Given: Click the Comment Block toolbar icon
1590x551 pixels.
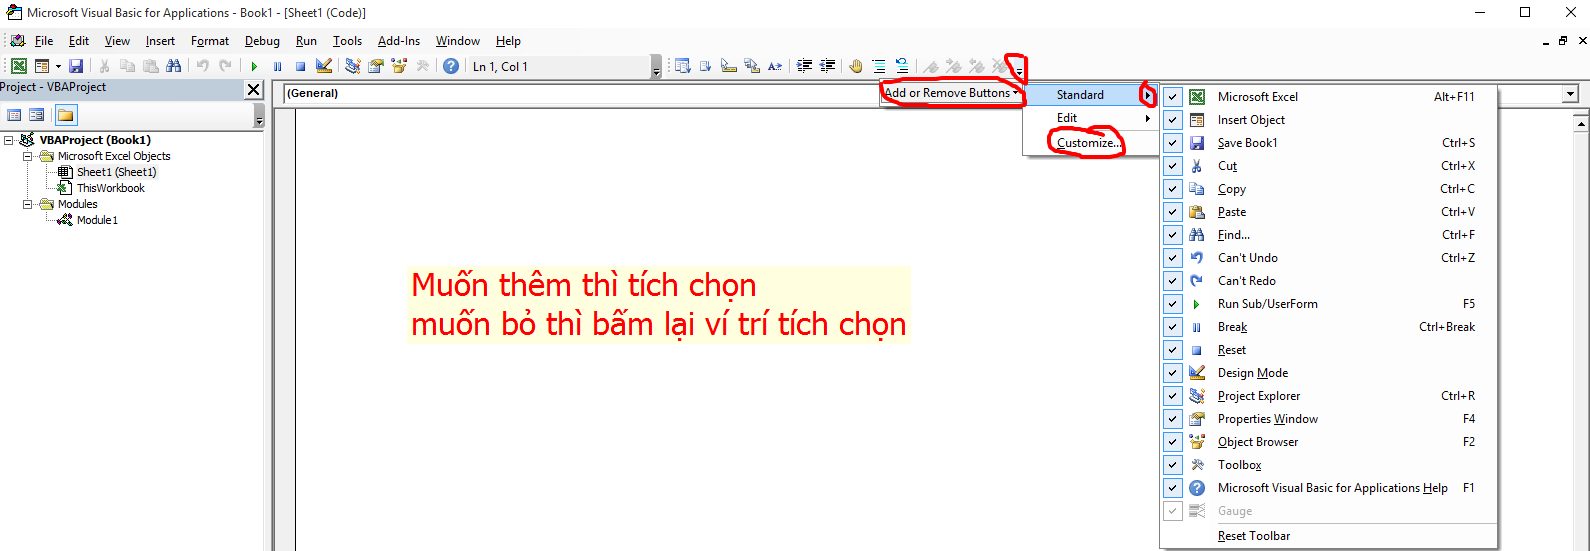Looking at the screenshot, I should [x=879, y=66].
